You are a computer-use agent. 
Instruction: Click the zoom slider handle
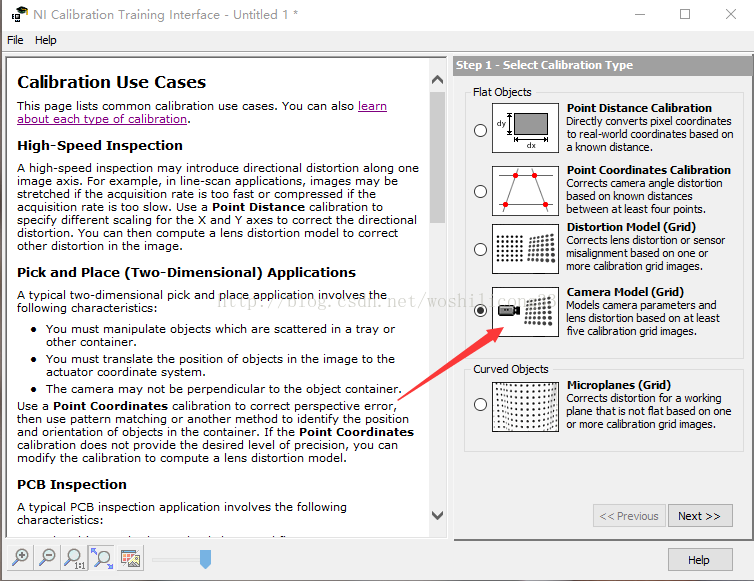pyautogui.click(x=205, y=559)
